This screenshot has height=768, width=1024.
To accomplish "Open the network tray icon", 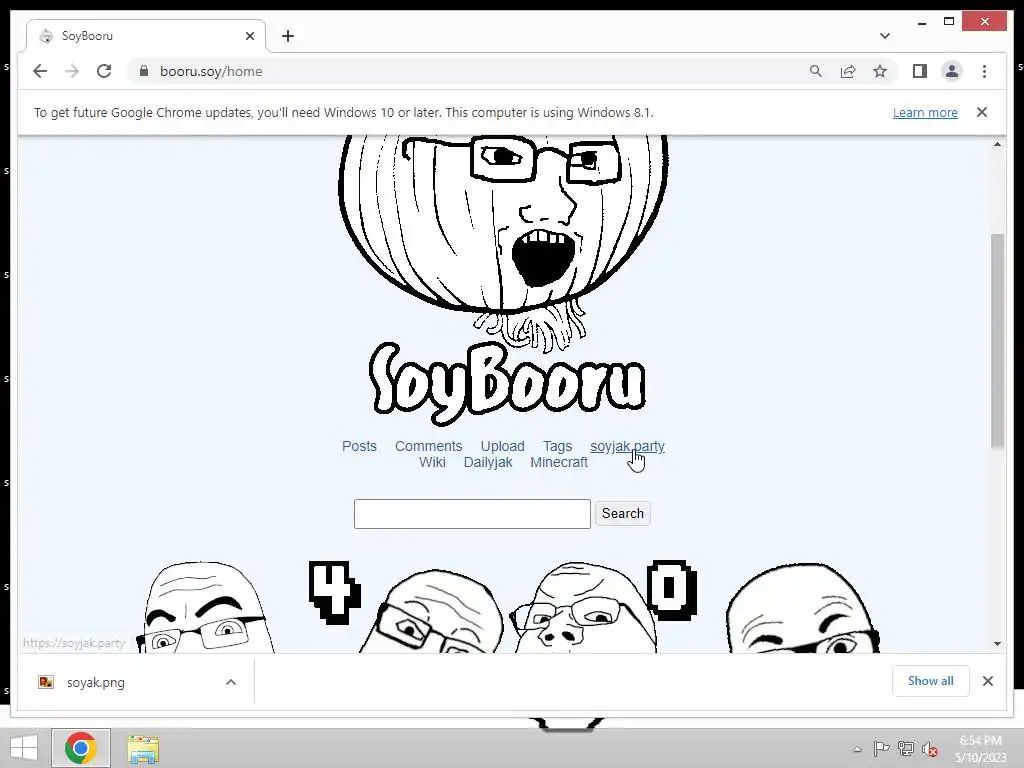I will tap(906, 749).
